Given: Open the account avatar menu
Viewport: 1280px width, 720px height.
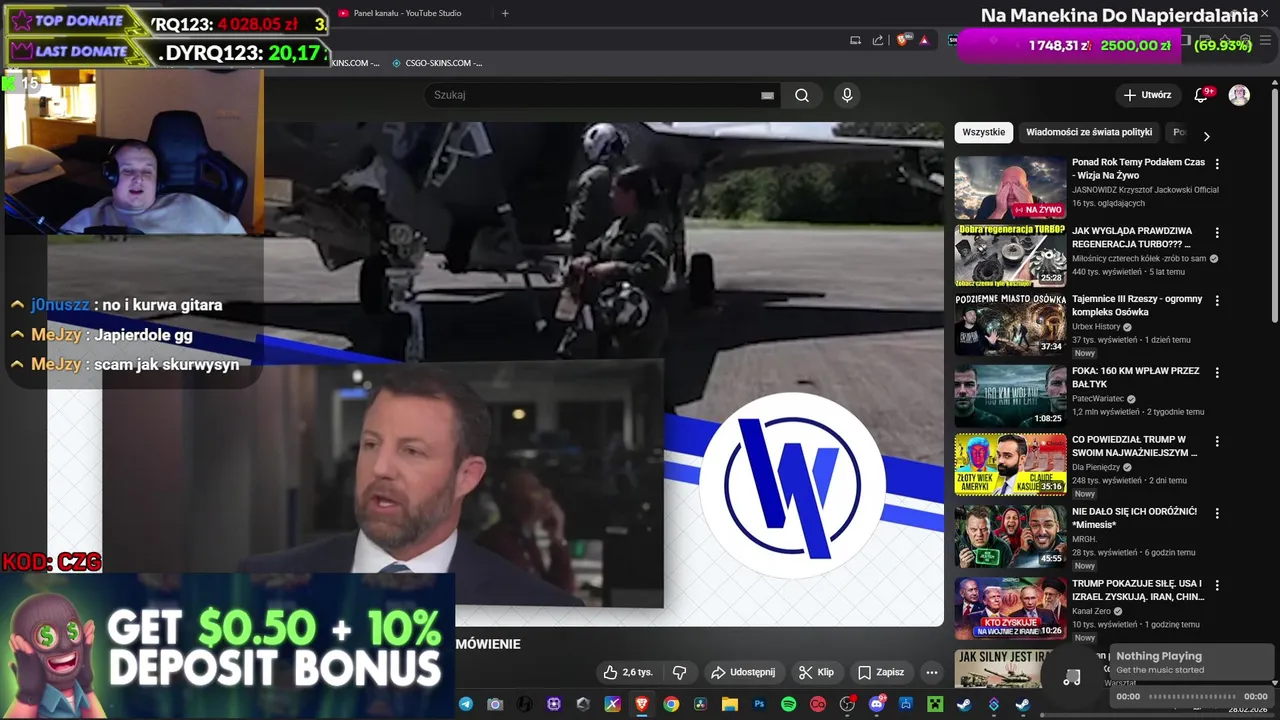Looking at the screenshot, I should point(1239,95).
